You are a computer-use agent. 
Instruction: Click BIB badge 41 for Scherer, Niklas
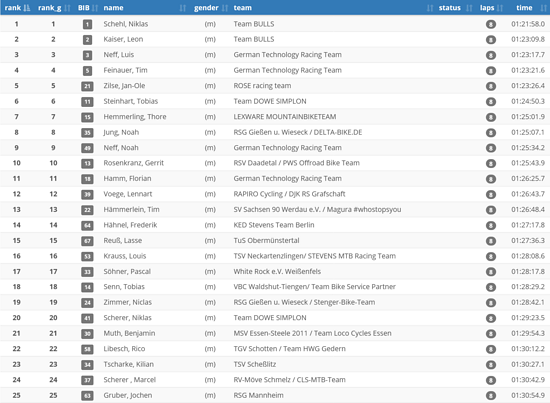pyautogui.click(x=87, y=318)
